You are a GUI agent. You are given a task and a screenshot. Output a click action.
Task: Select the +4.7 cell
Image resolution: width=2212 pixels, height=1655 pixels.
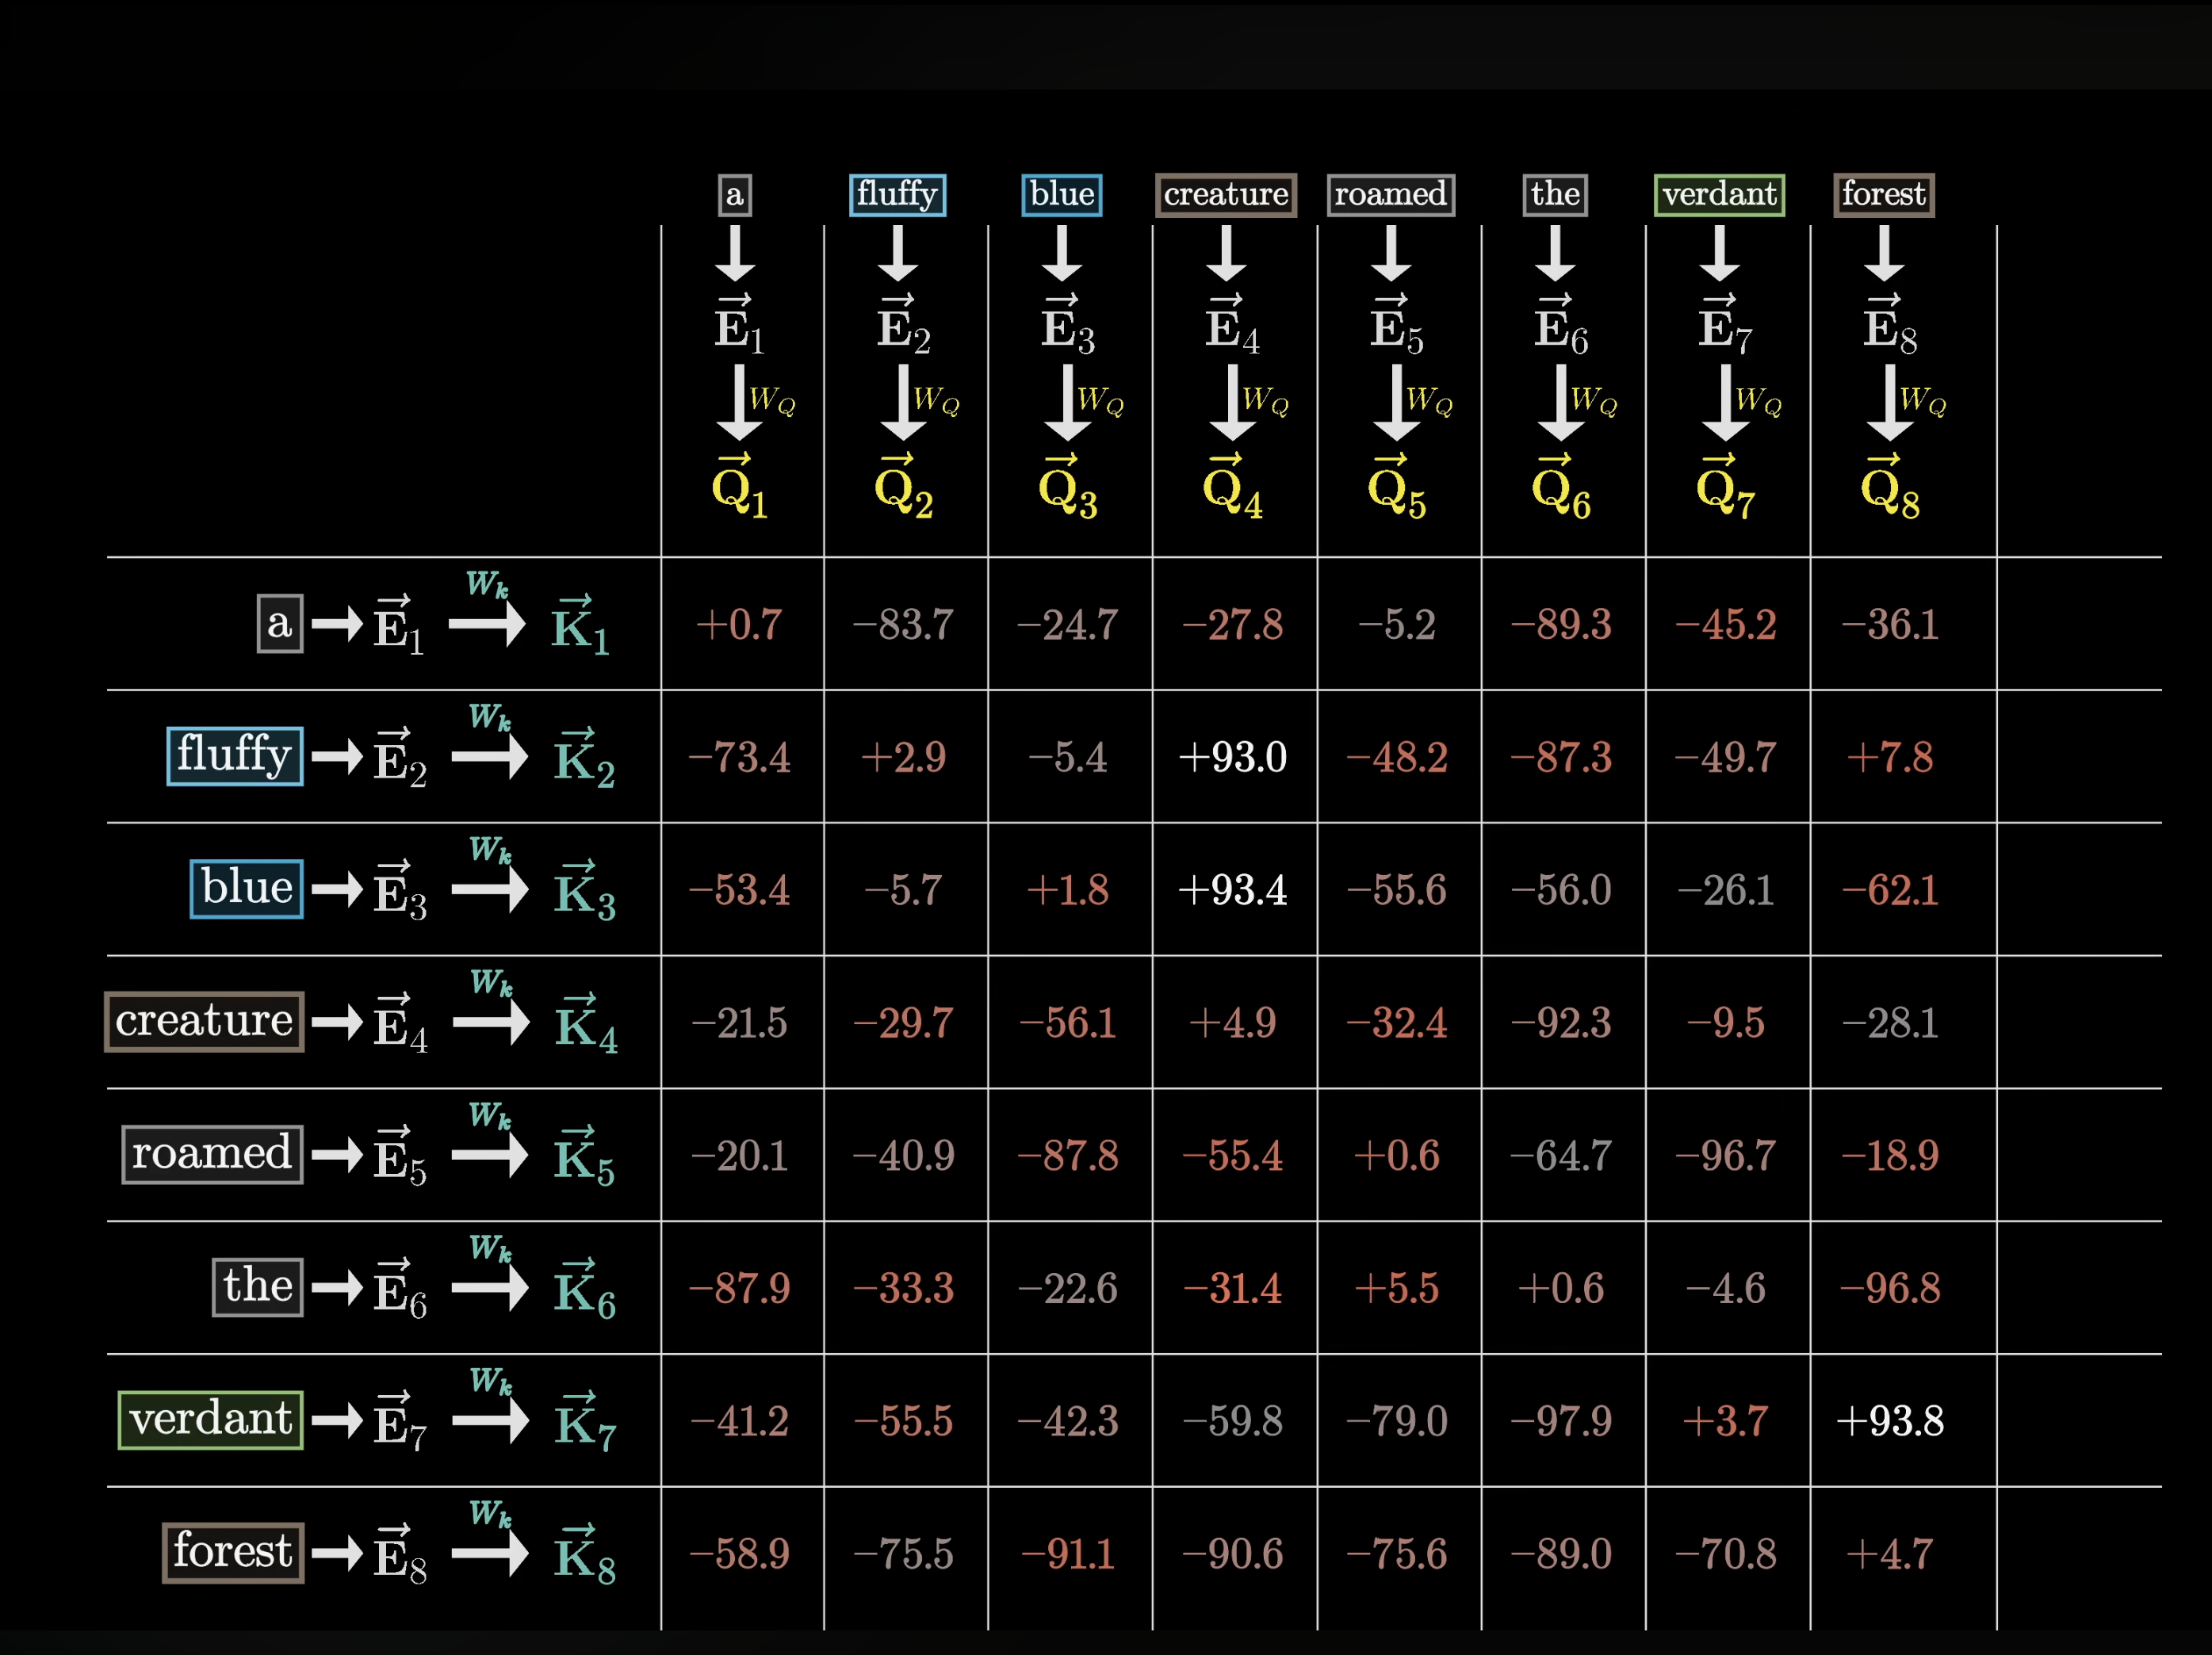[x=1889, y=1553]
